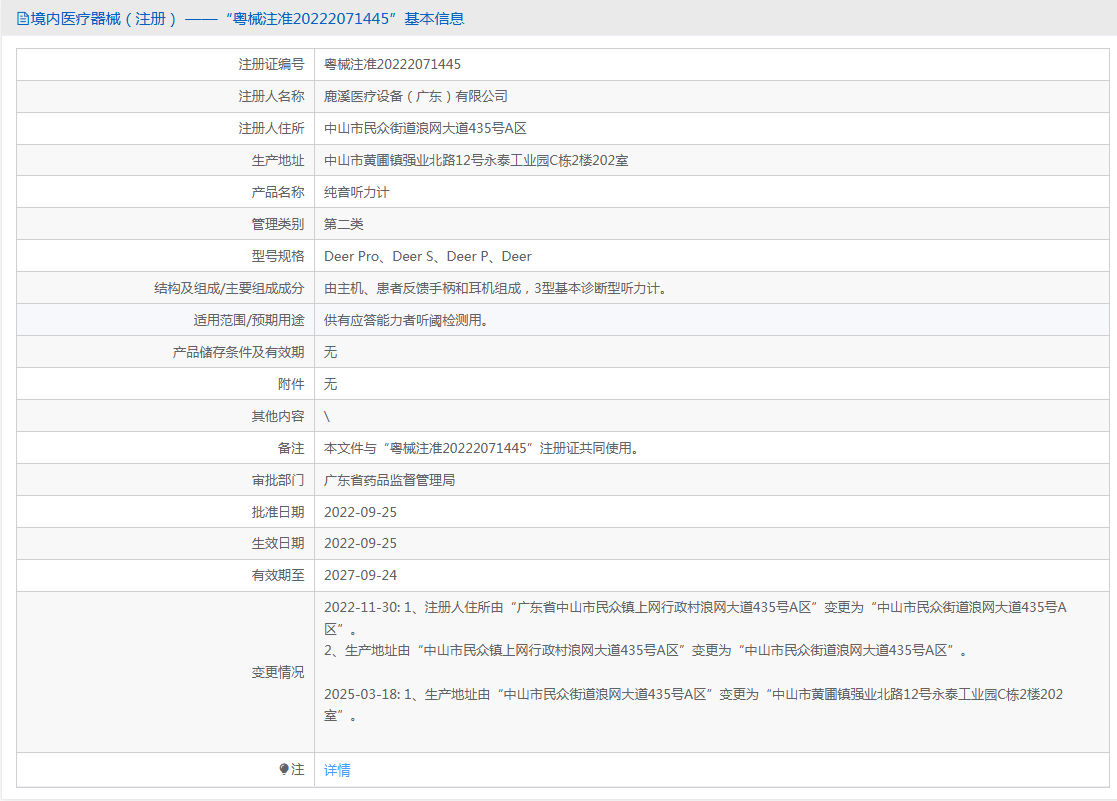Click the expiry date 2027-09-24
Viewport: 1117px width, 801px height.
360,575
